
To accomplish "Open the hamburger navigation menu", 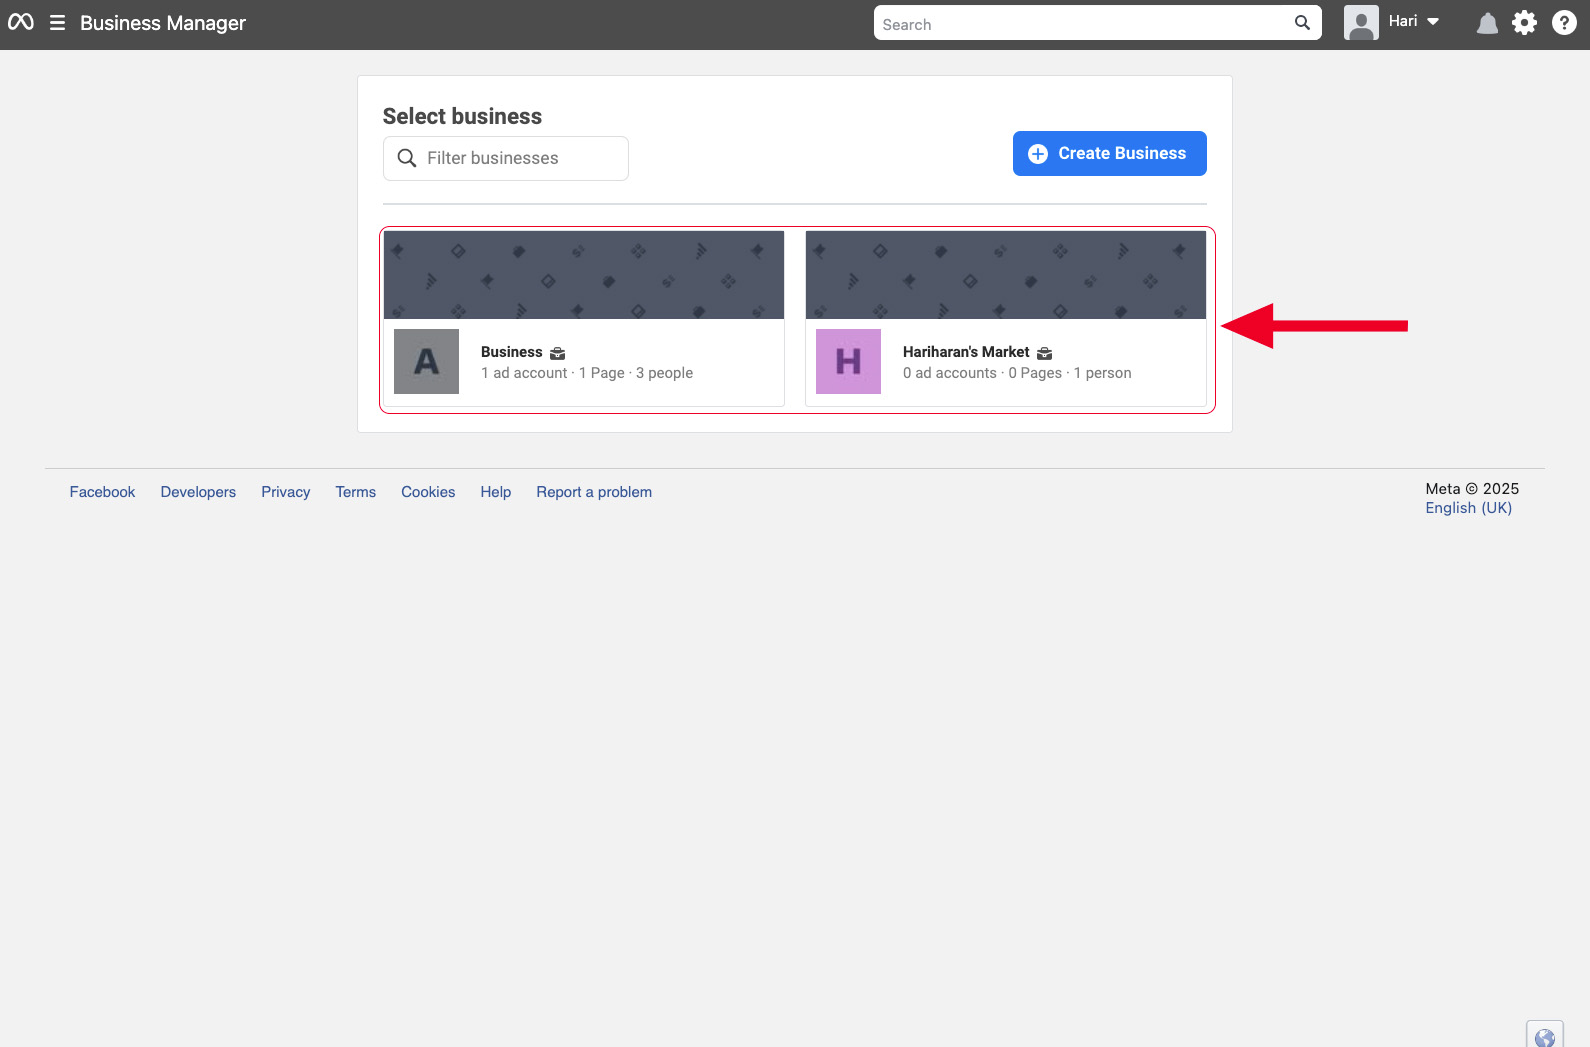I will 58,22.
